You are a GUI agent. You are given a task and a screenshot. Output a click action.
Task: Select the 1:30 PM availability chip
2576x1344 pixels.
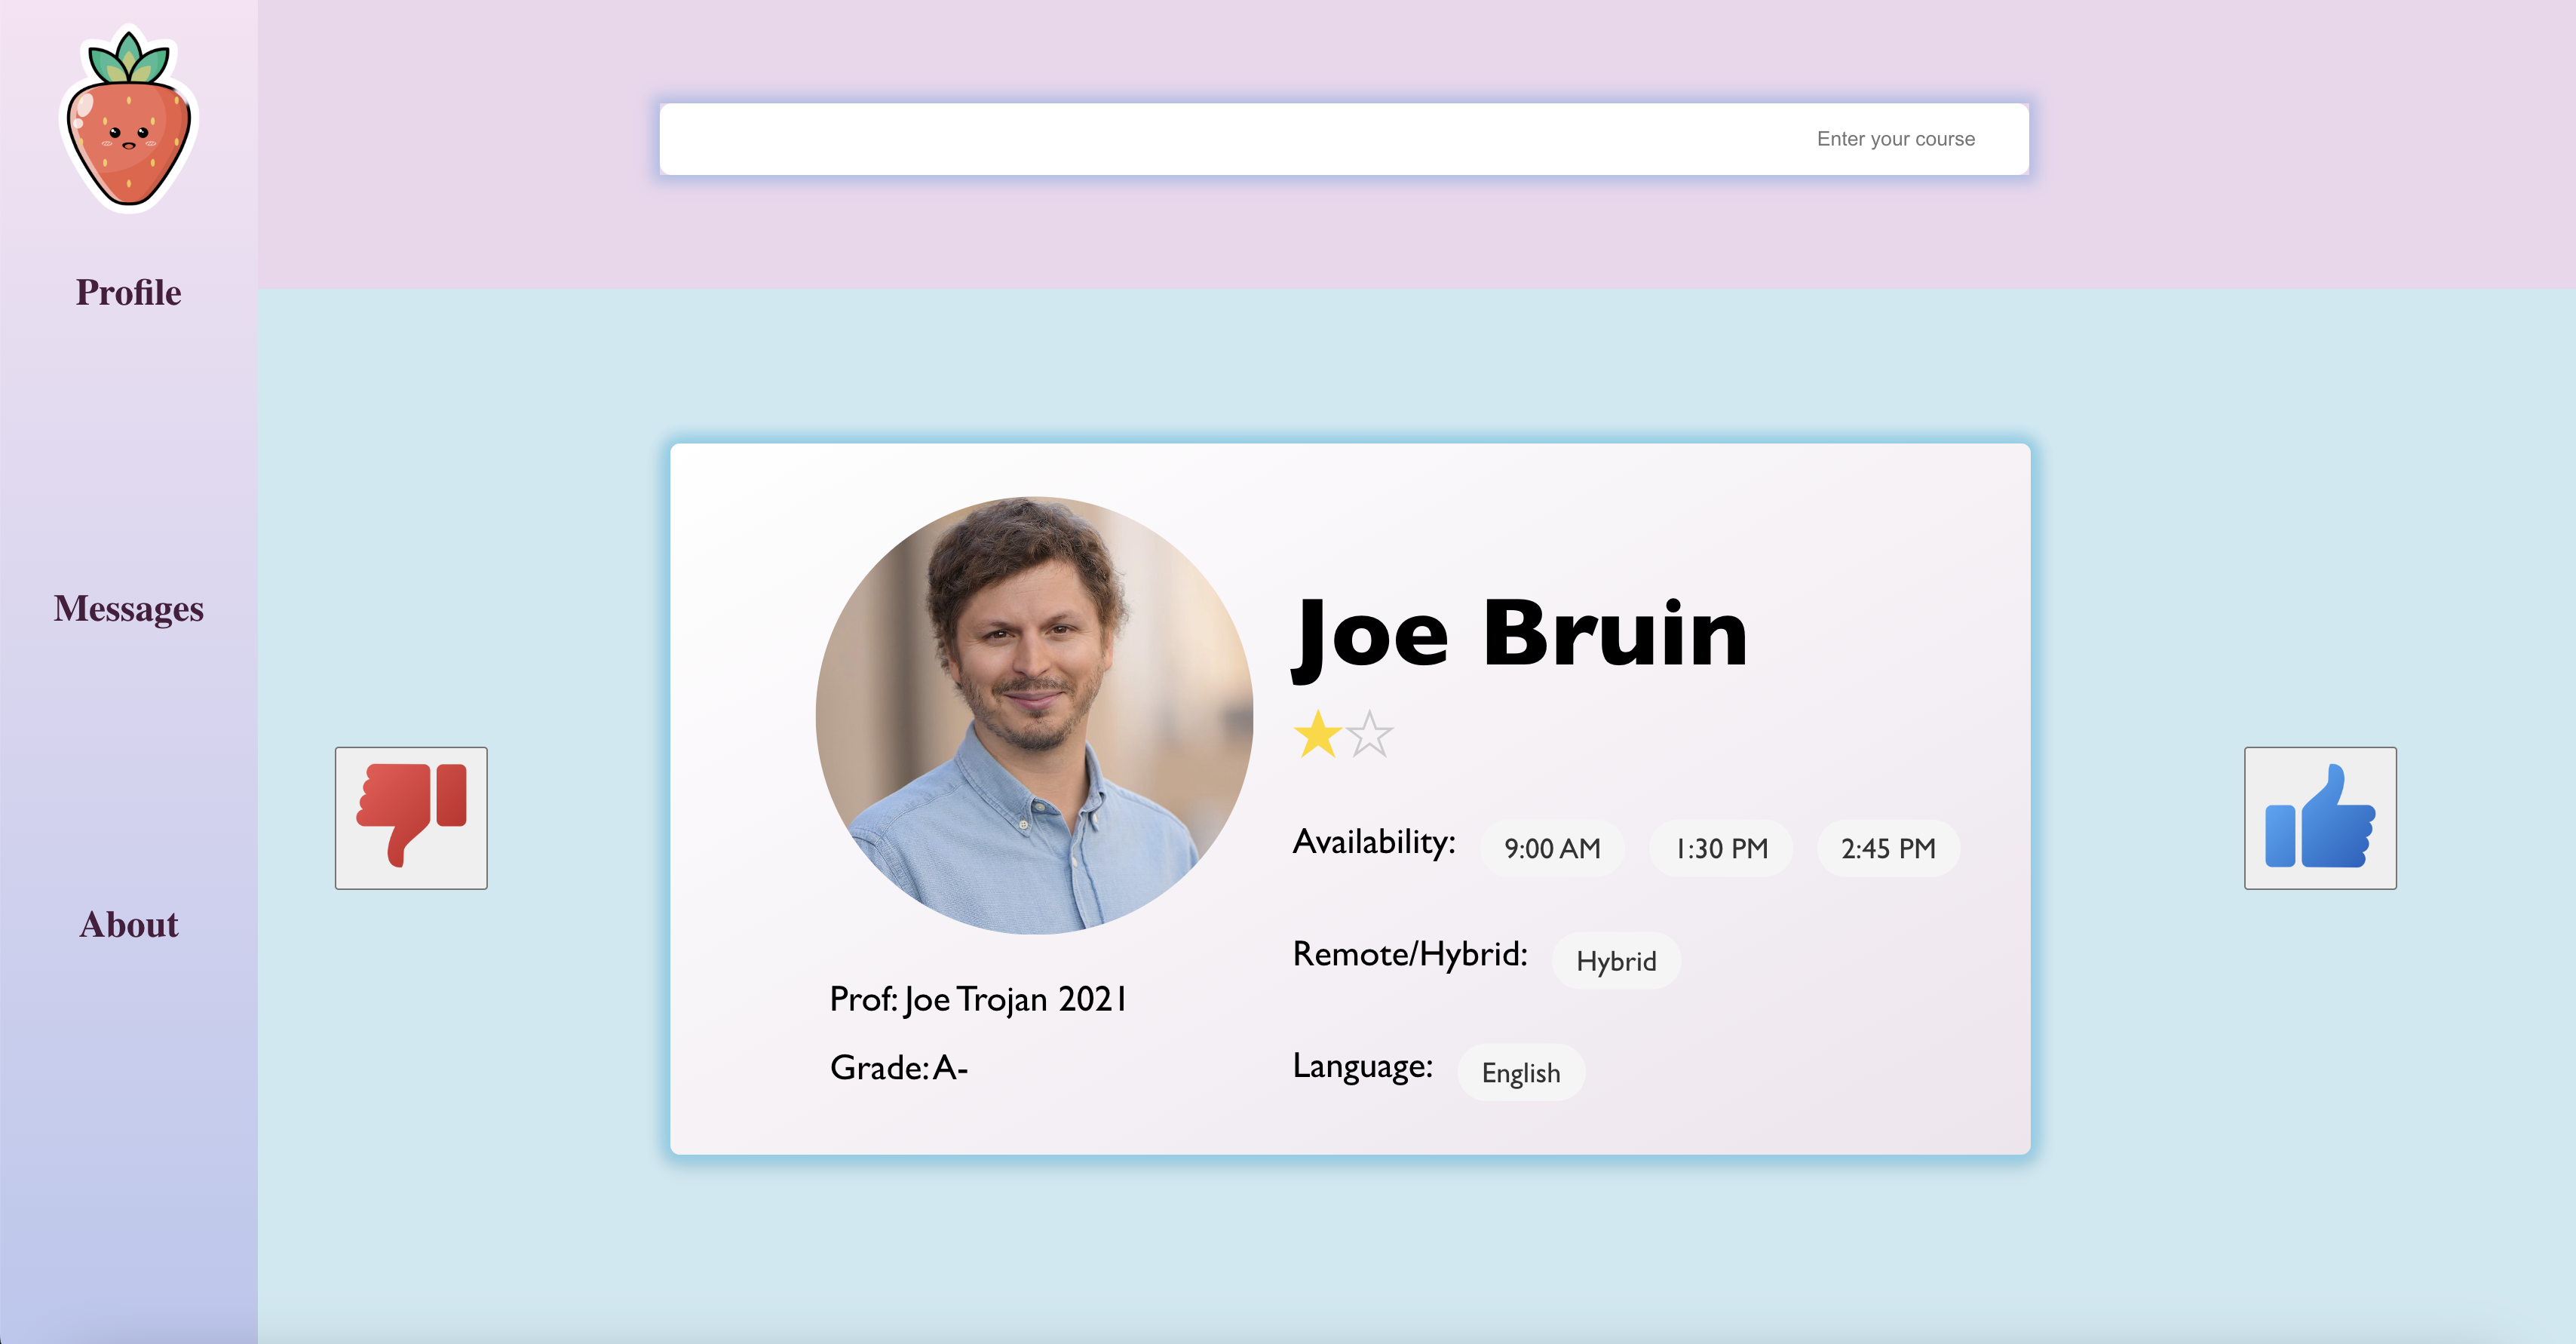(x=1721, y=849)
